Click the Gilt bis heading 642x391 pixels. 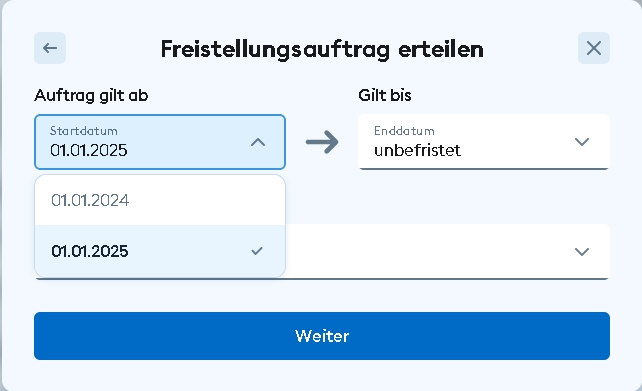(385, 95)
